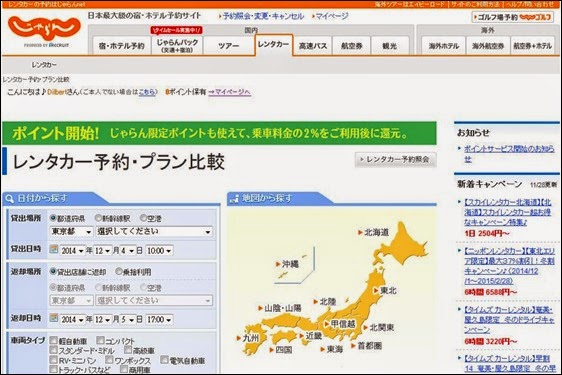Screen dimensions: 562x375
Task: Click こちら link beside greeting
Action: coord(147,92)
